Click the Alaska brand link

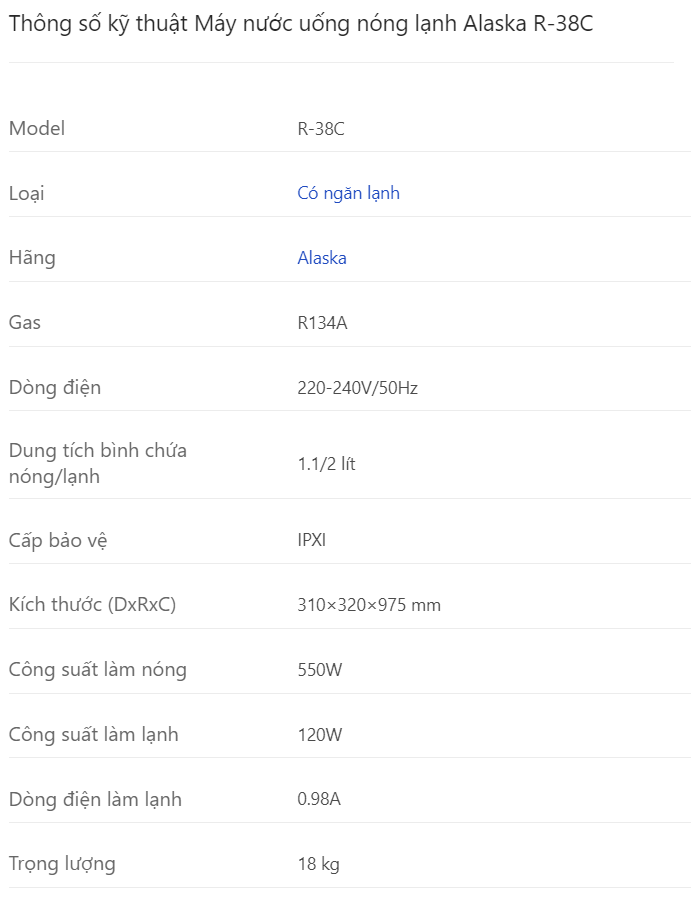(322, 258)
